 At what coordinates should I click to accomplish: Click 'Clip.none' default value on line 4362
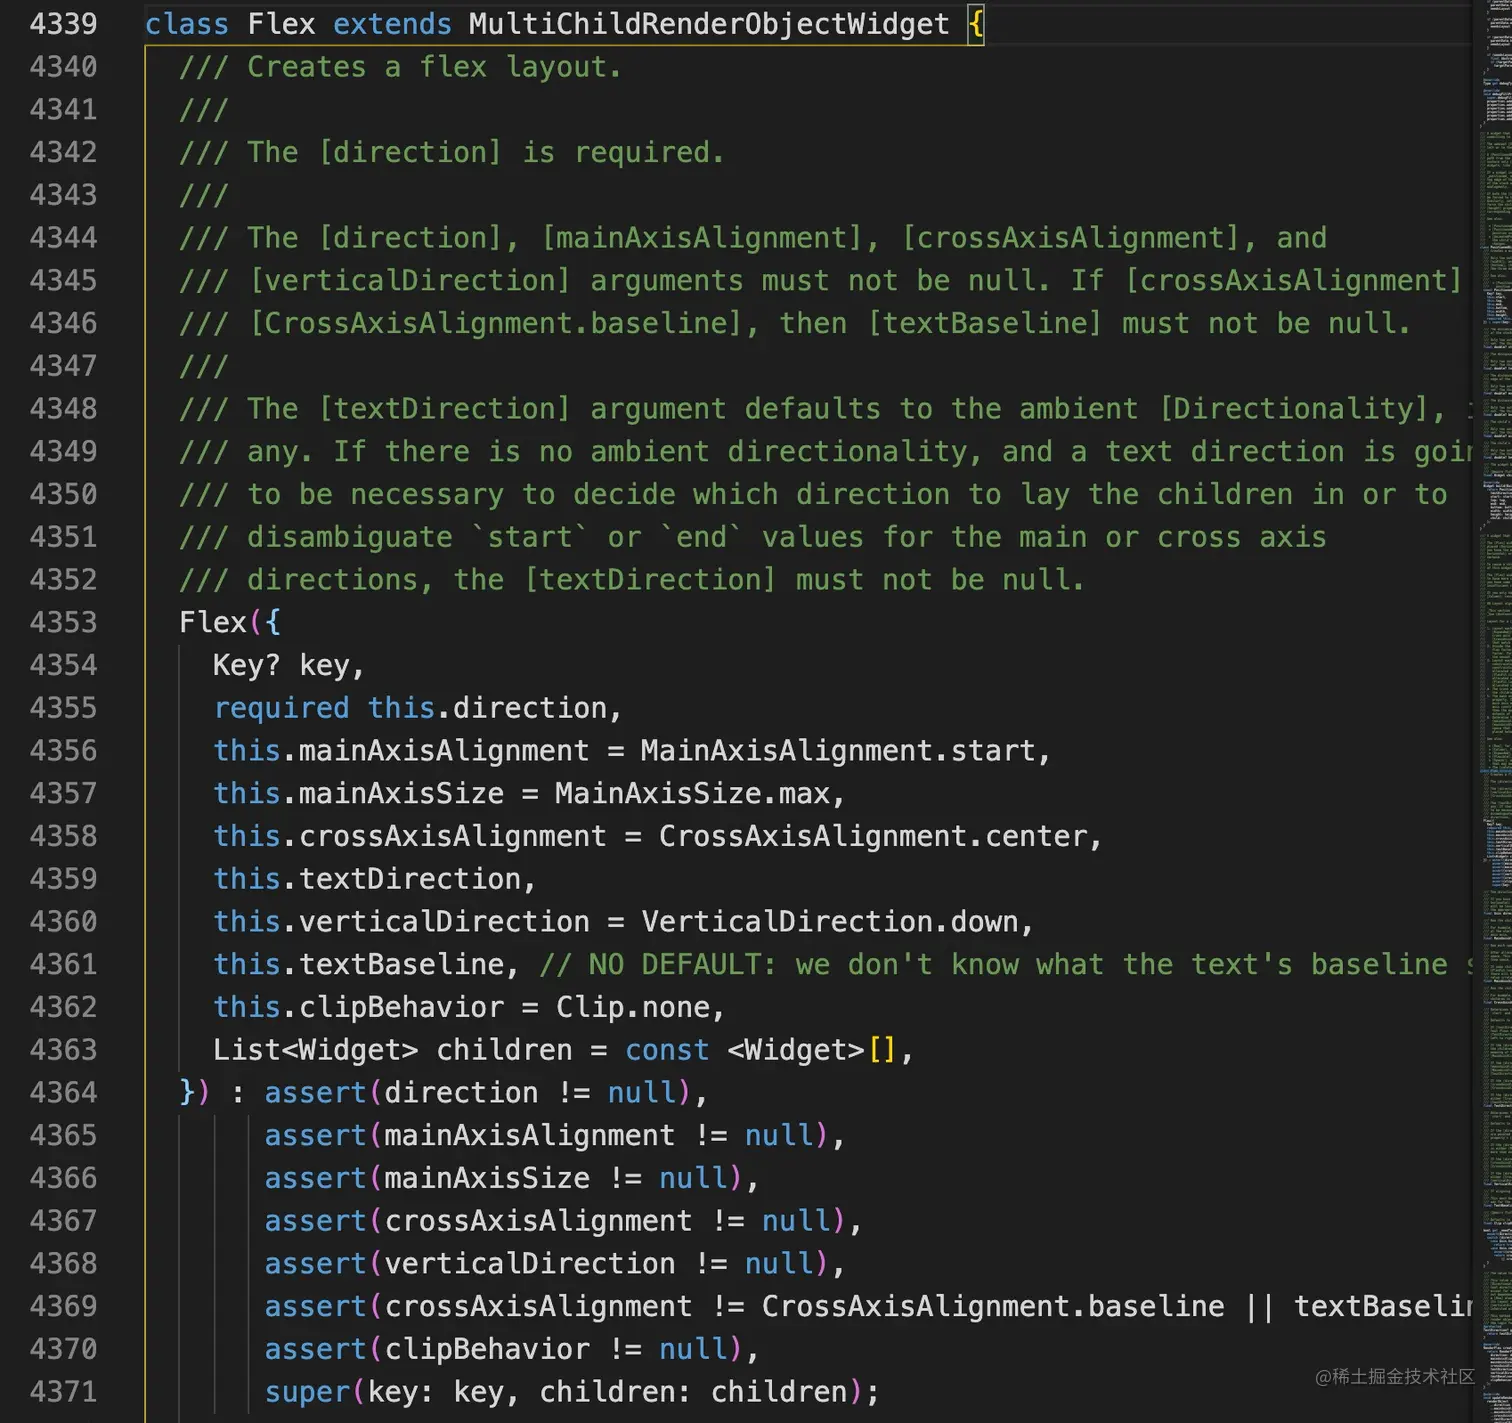coord(632,1007)
